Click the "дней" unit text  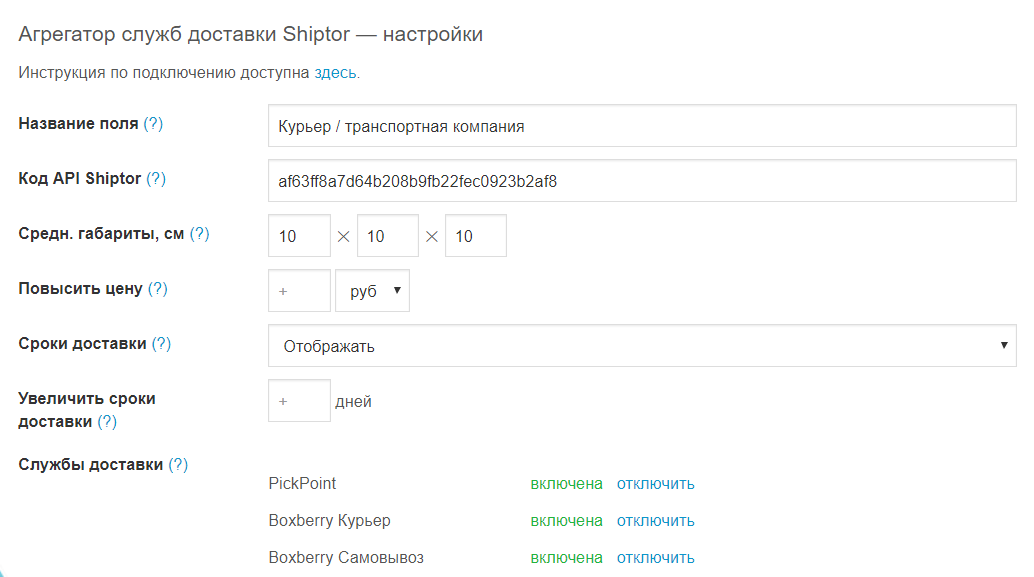tap(353, 402)
